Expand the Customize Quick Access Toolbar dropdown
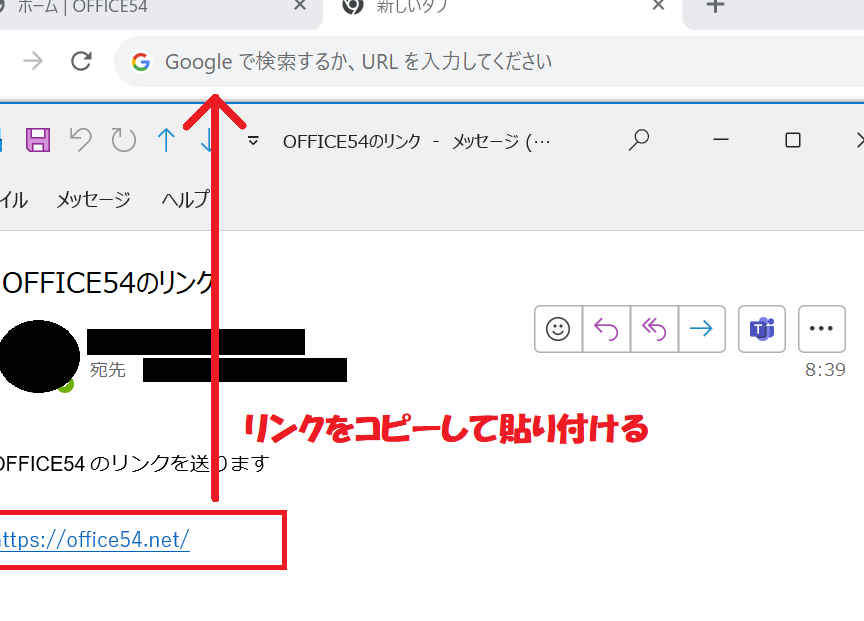This screenshot has height=621, width=864. click(253, 141)
